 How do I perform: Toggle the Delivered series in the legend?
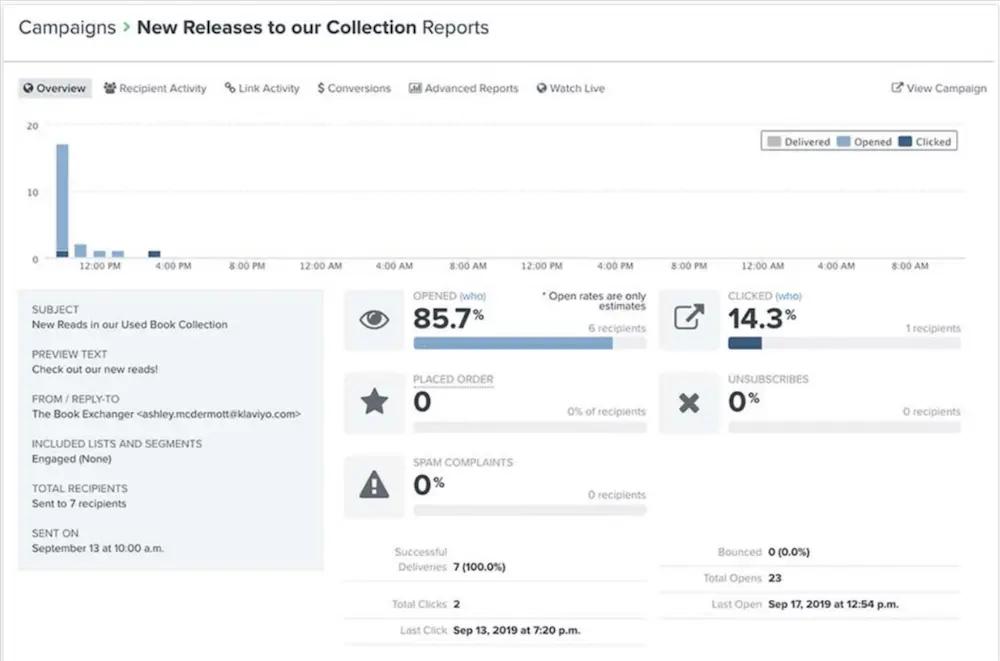click(798, 141)
